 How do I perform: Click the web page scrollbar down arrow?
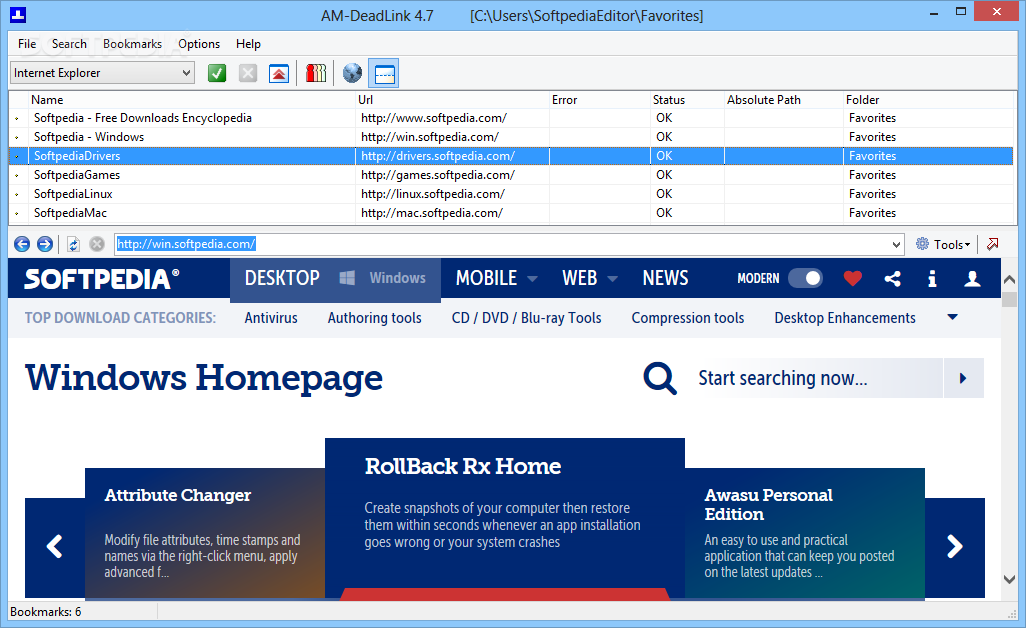pyautogui.click(x=1009, y=579)
